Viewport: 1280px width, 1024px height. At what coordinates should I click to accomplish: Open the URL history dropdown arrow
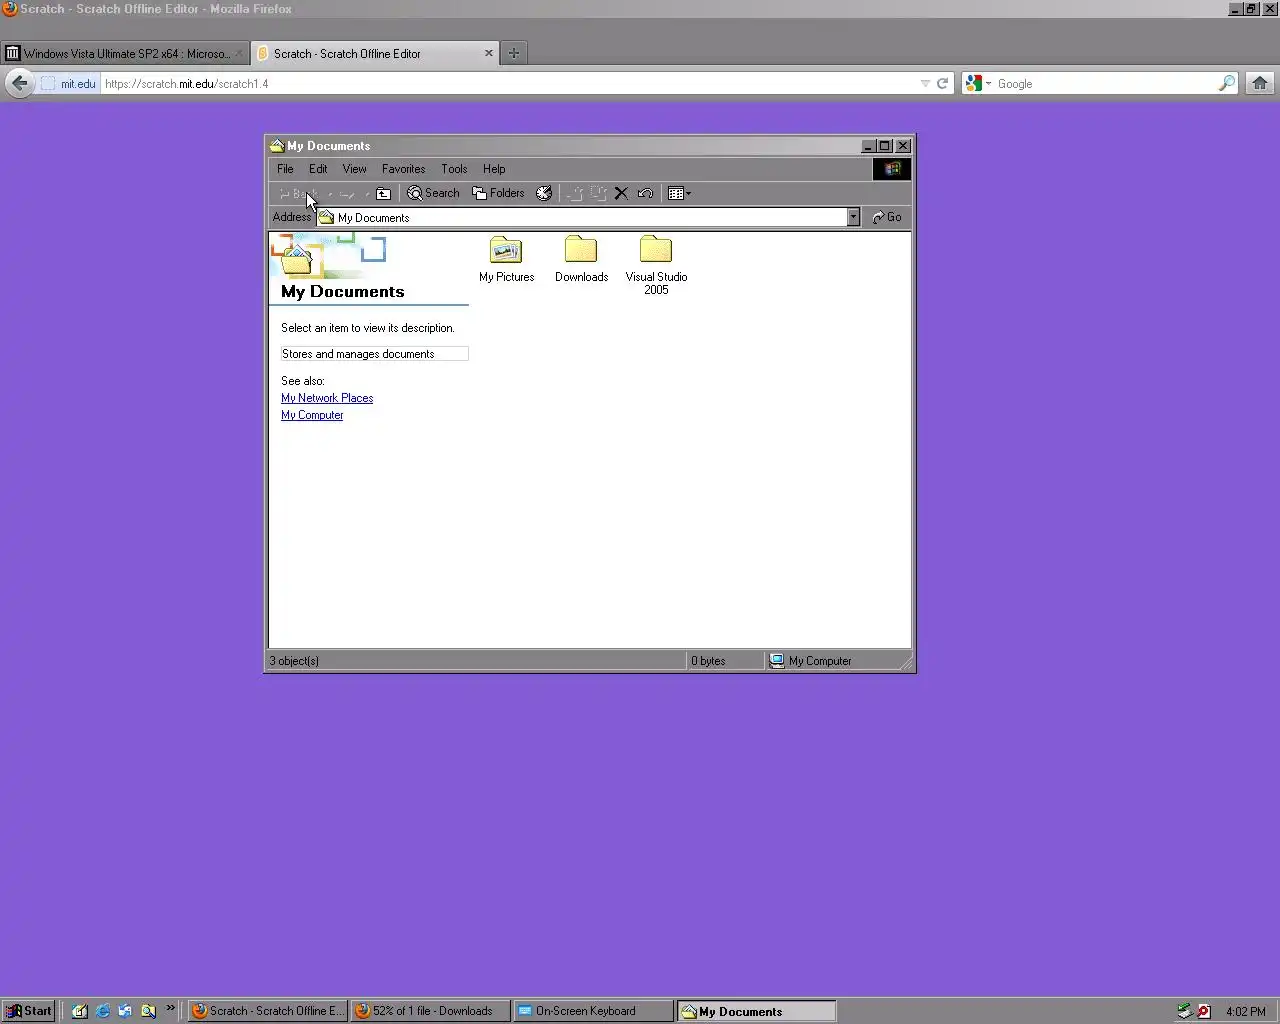[925, 84]
